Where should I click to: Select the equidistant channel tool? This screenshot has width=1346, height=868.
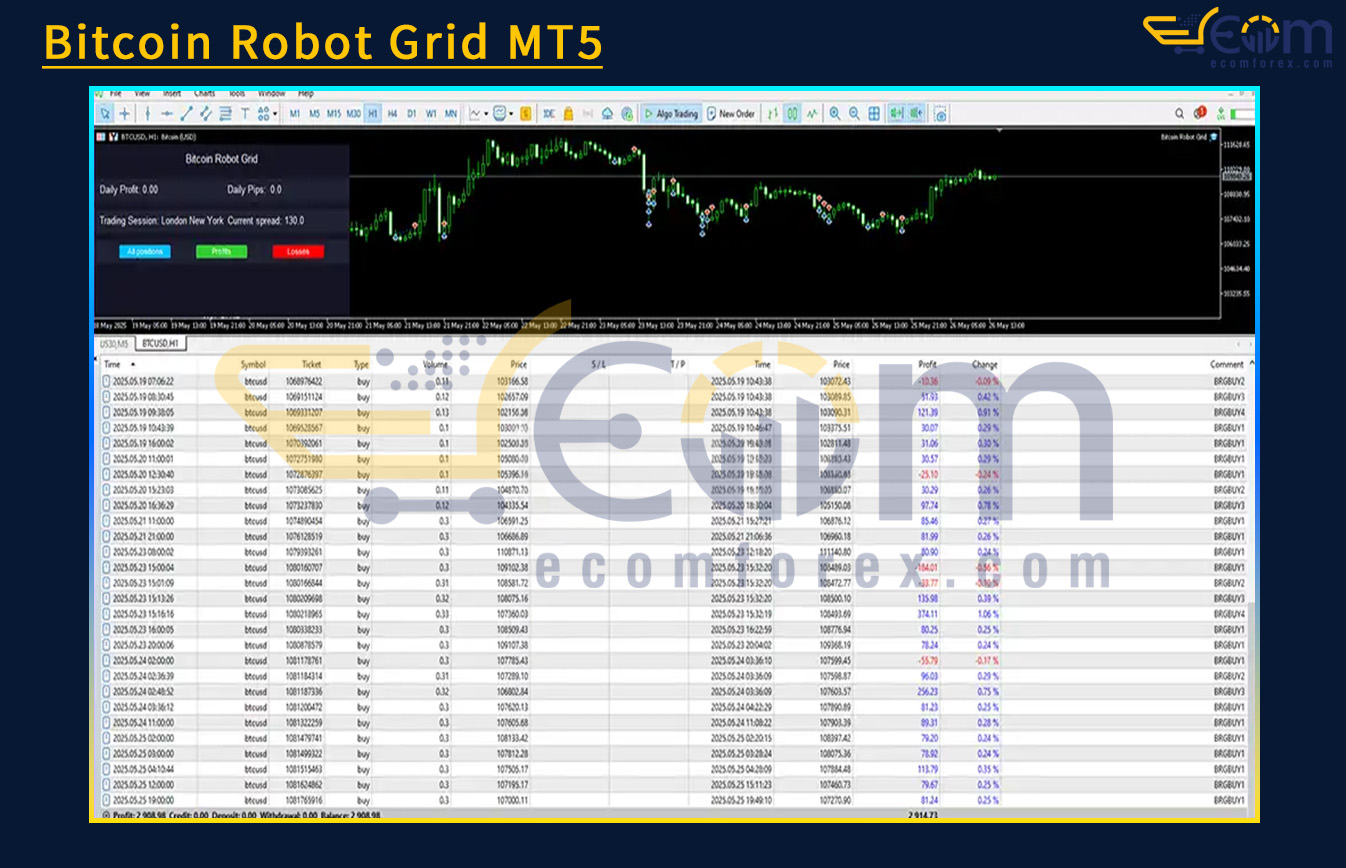206,114
